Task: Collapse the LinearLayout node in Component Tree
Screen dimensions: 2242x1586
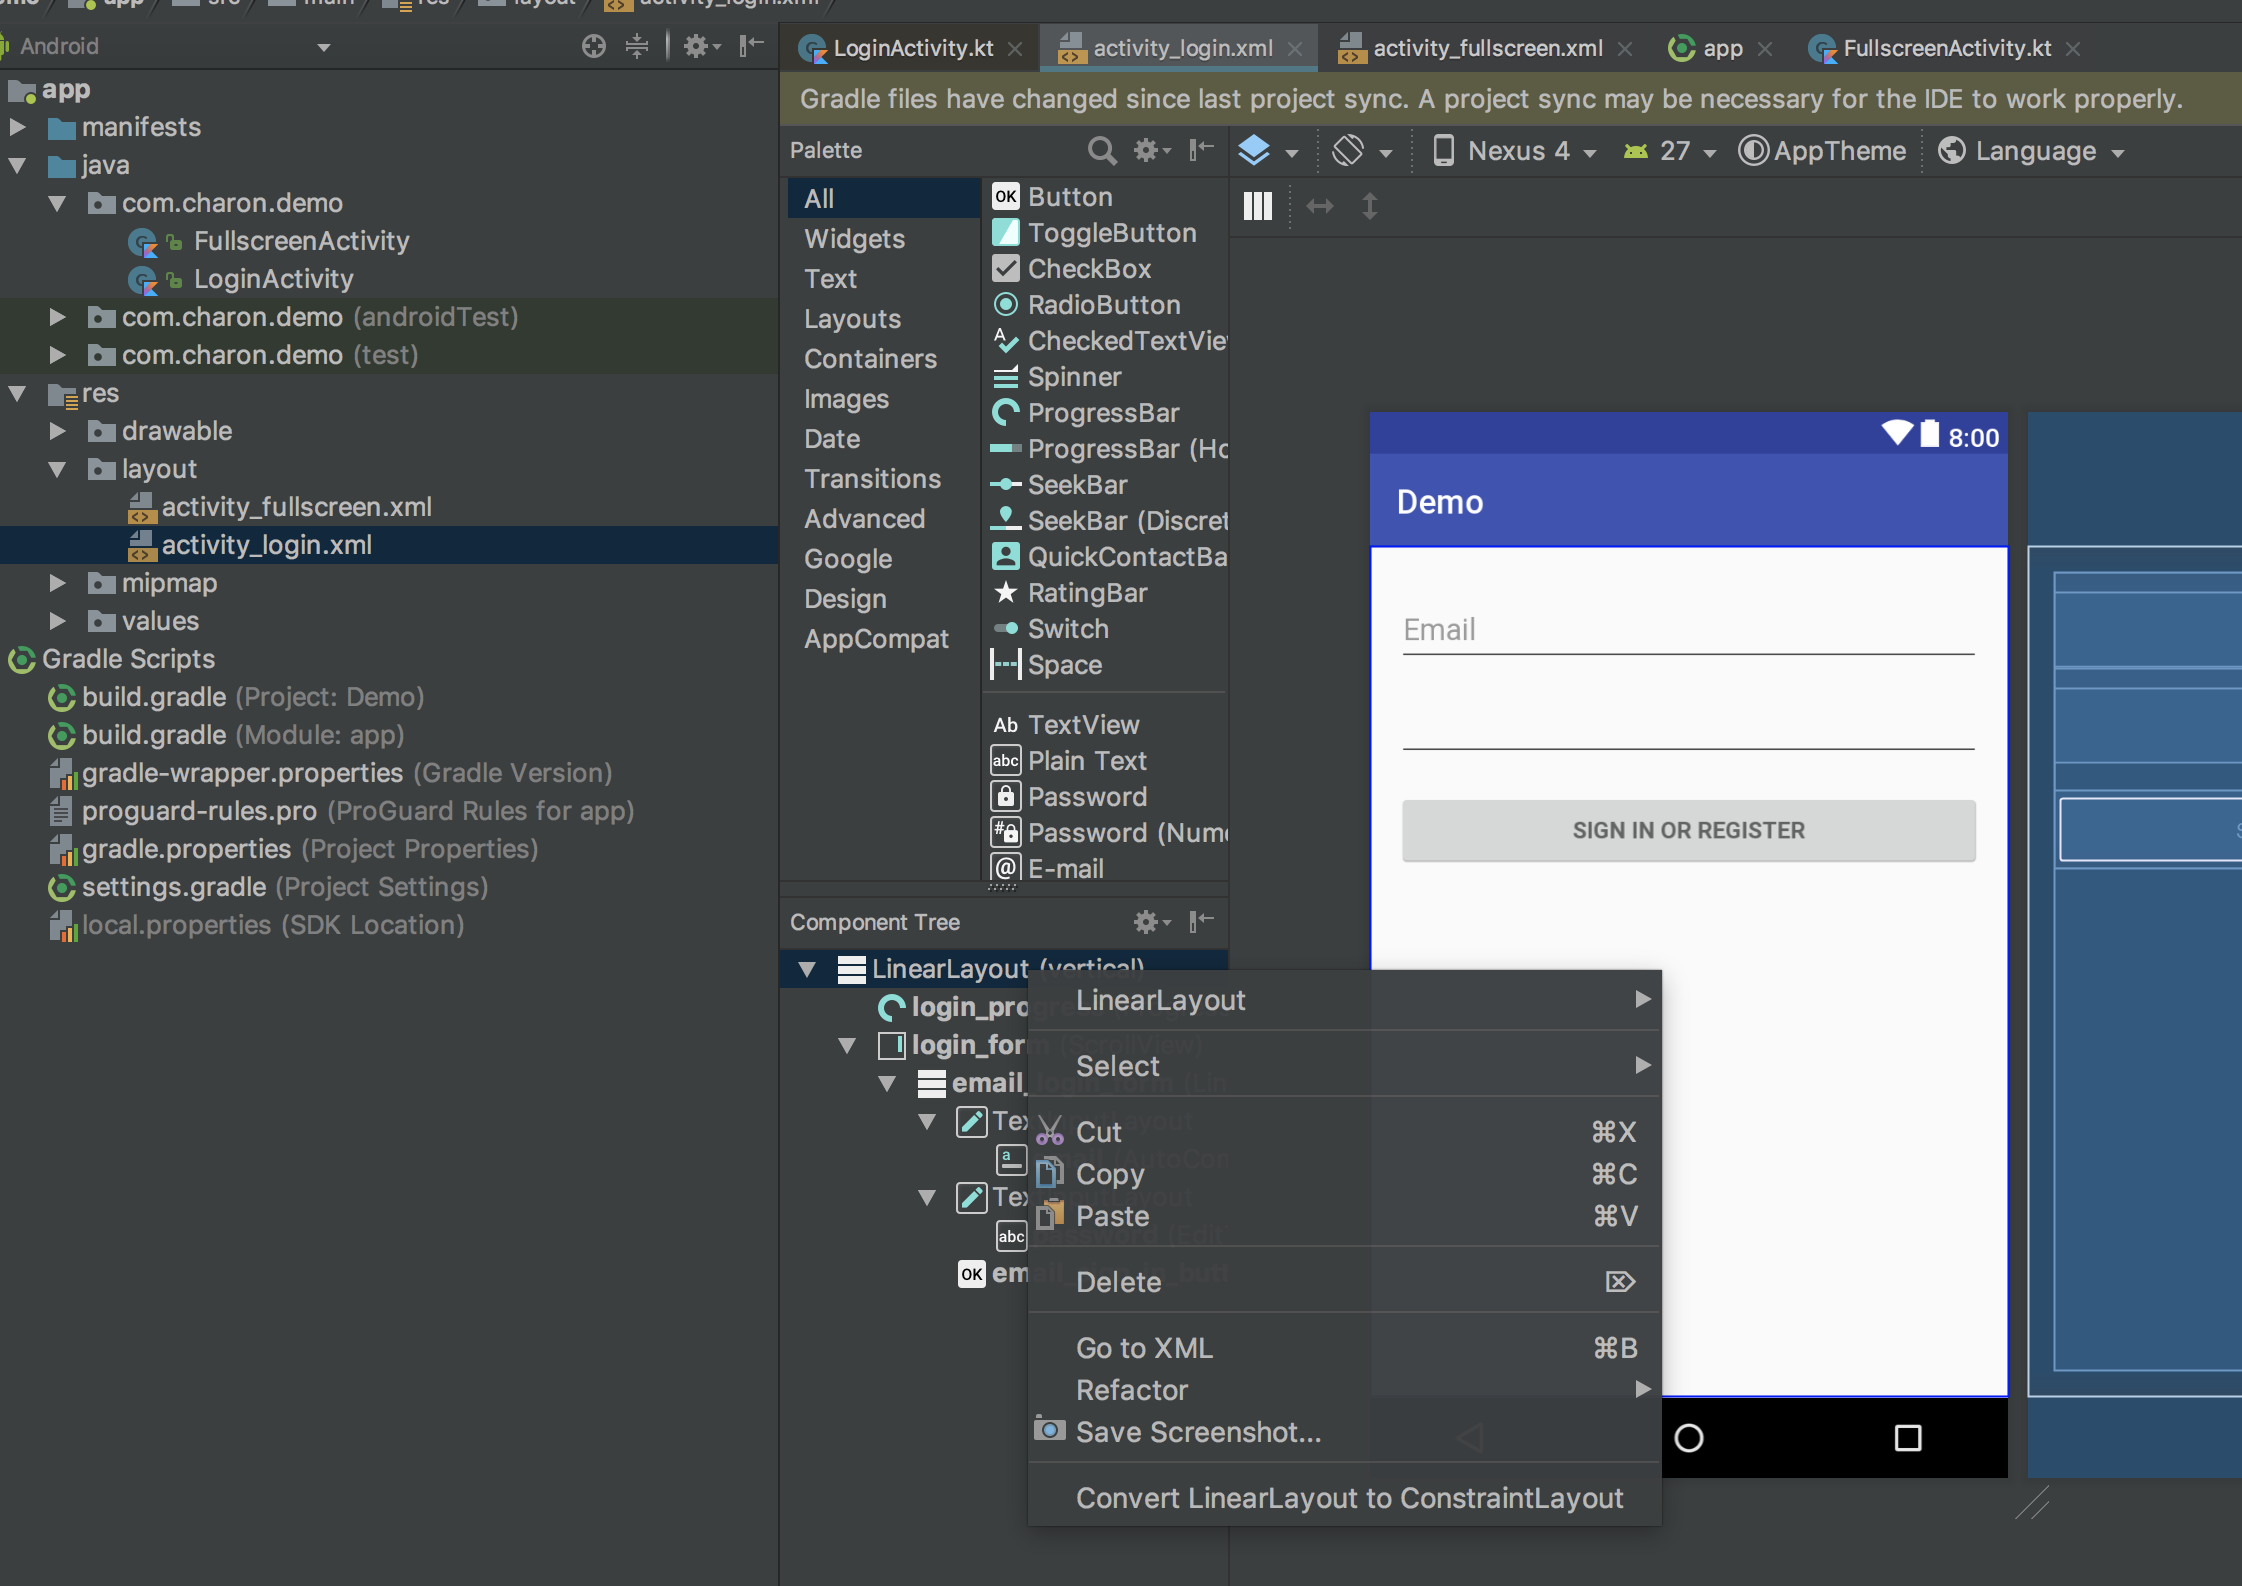Action: [x=807, y=968]
